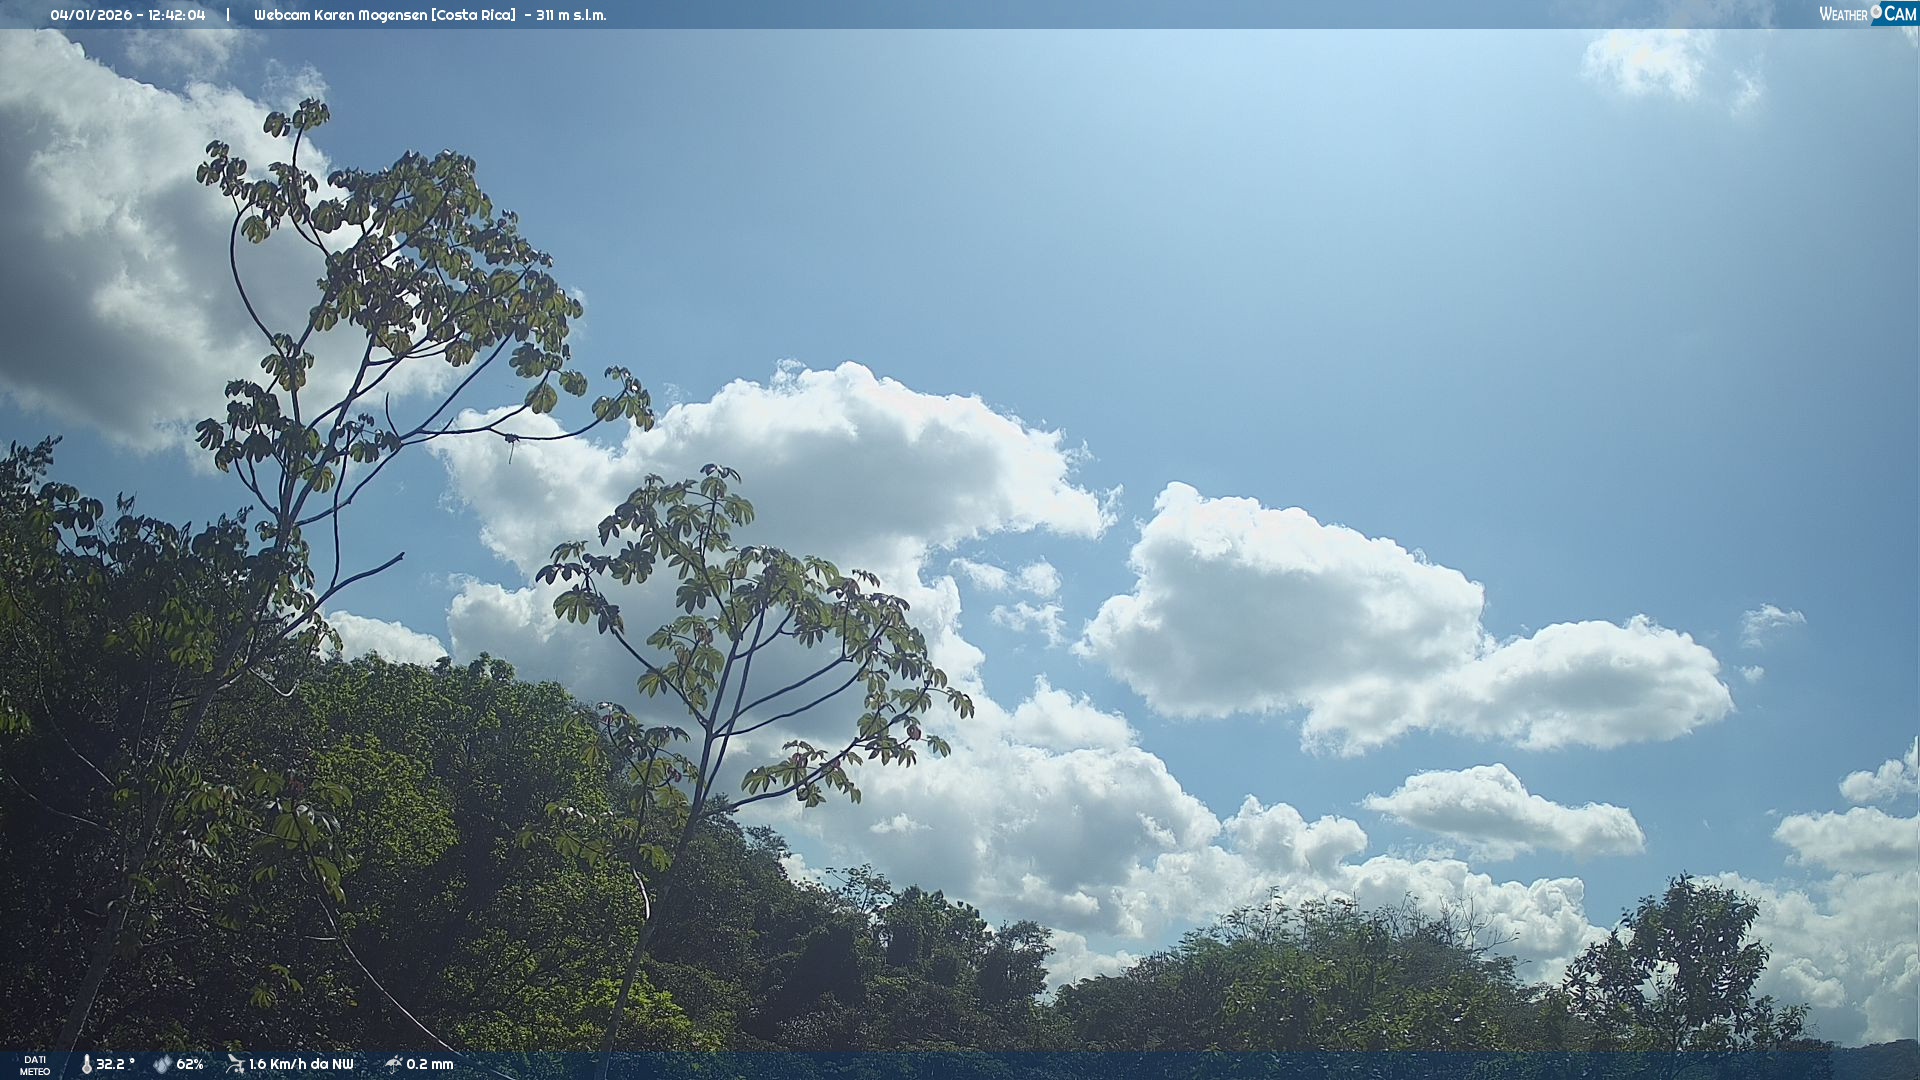Click the 12:42:04 timestamp
1920x1080 pixels.
[x=177, y=15]
